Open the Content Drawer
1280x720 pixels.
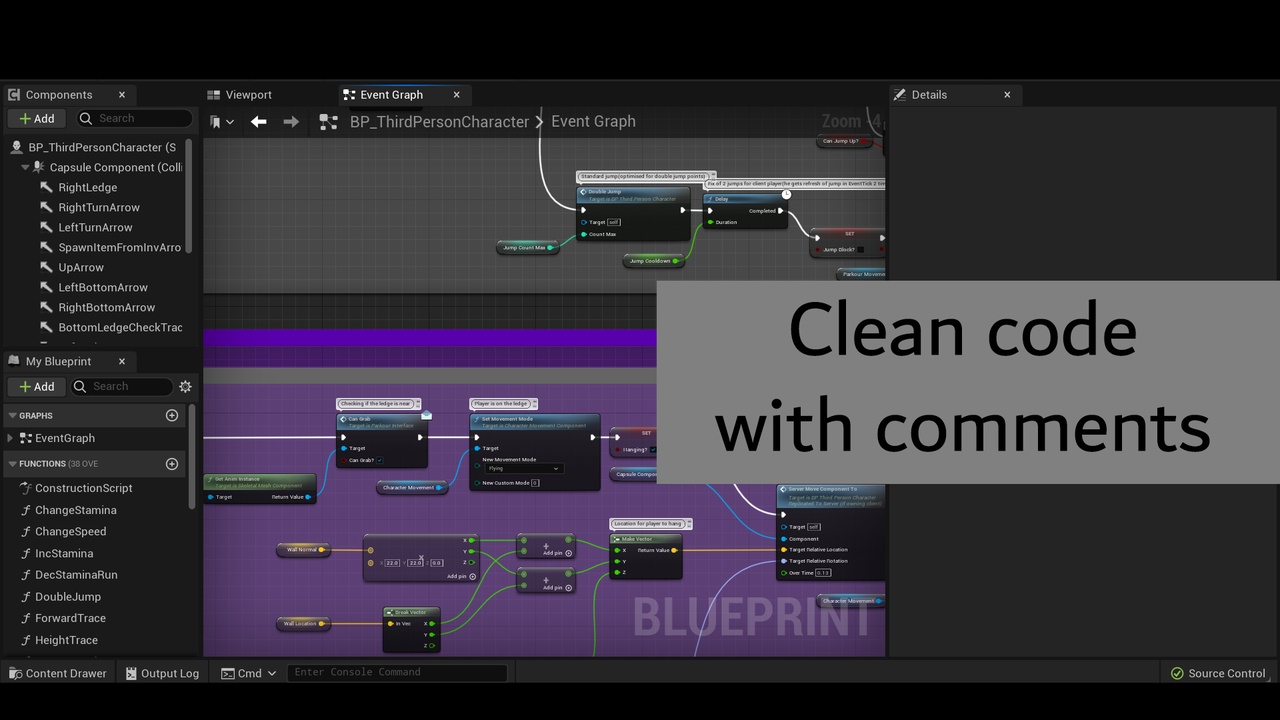point(58,673)
